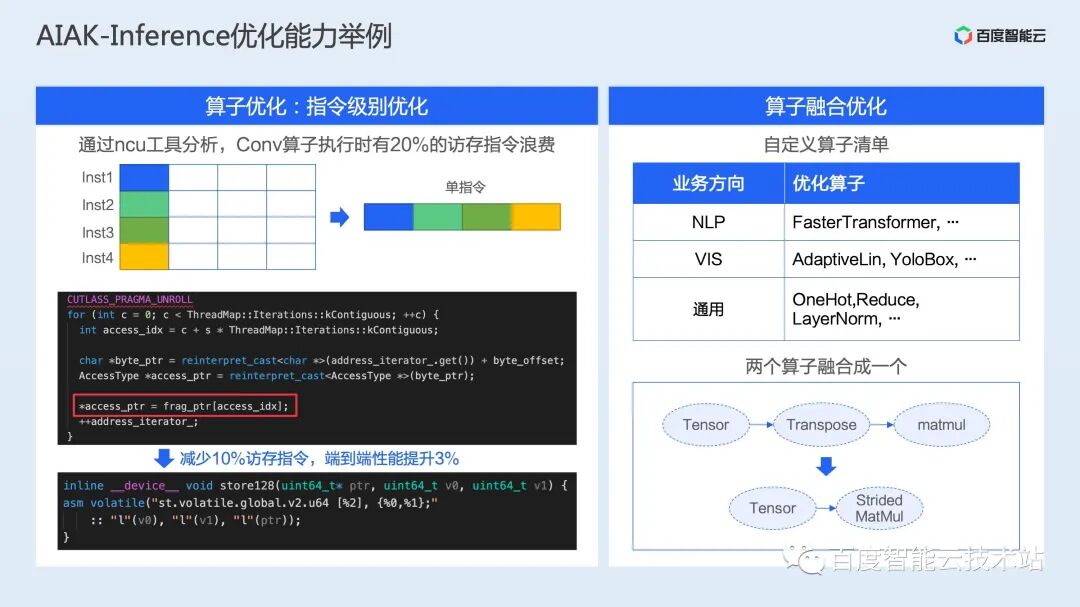
Task: Toggle the Inst1 row blue cell
Action: 143,177
